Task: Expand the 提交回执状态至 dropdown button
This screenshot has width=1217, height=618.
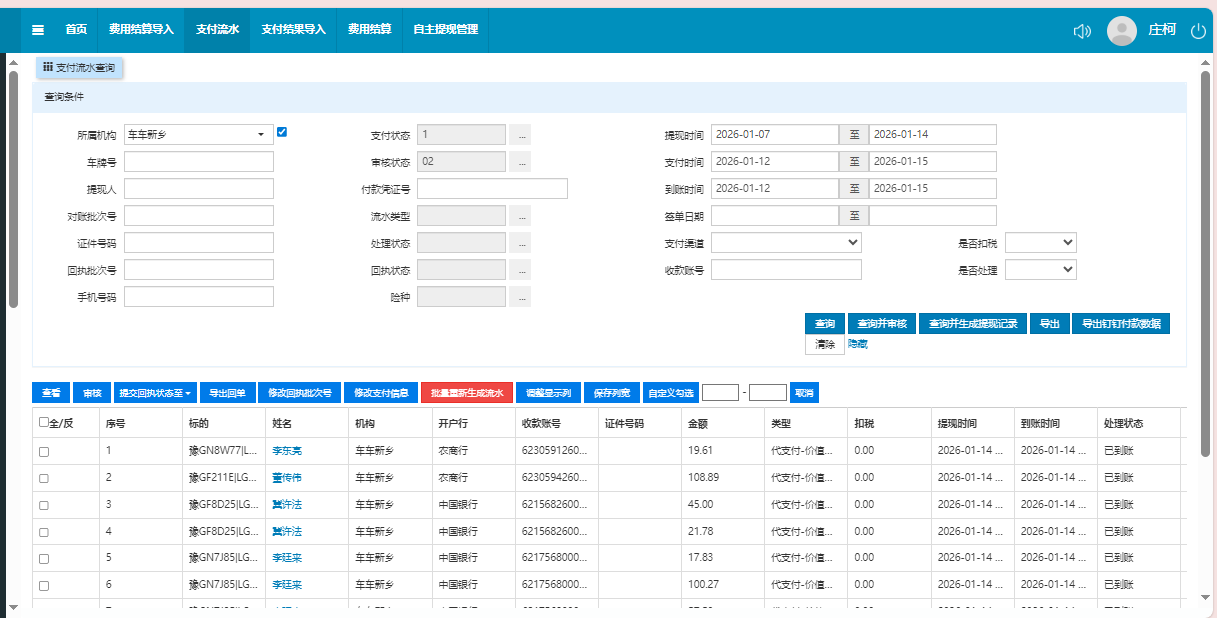Action: coord(155,393)
